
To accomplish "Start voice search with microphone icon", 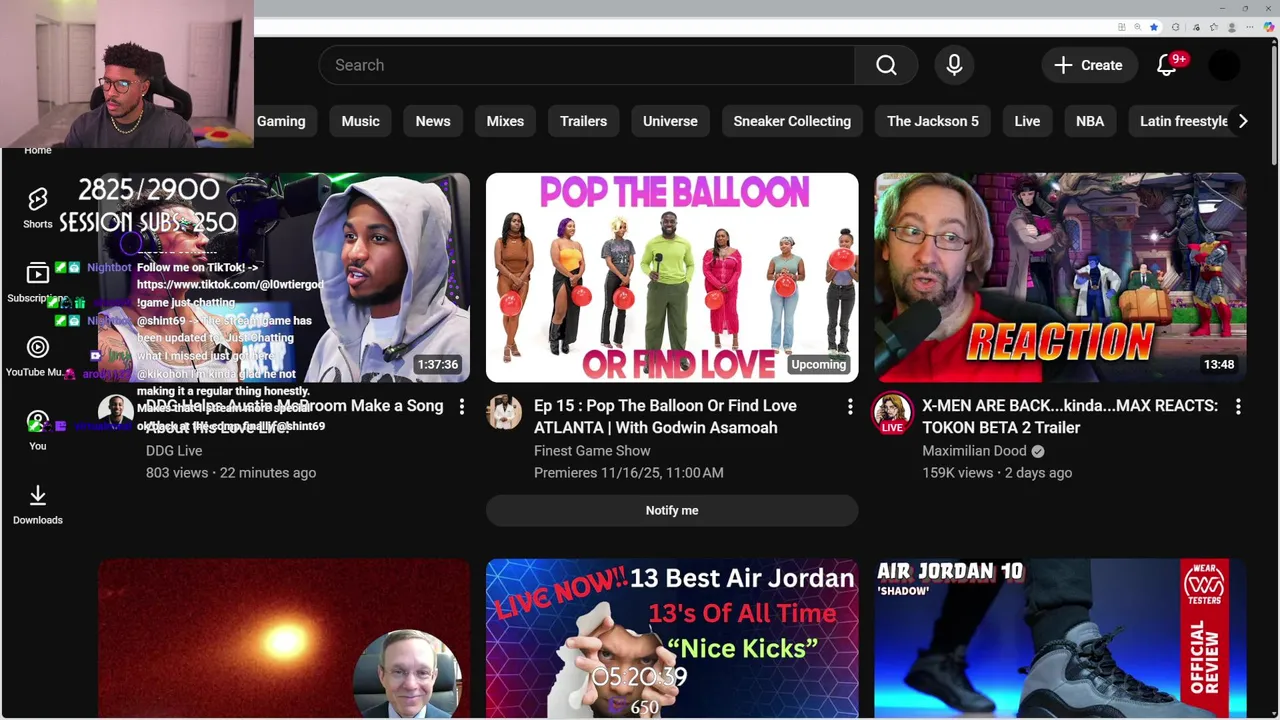I will pos(954,65).
